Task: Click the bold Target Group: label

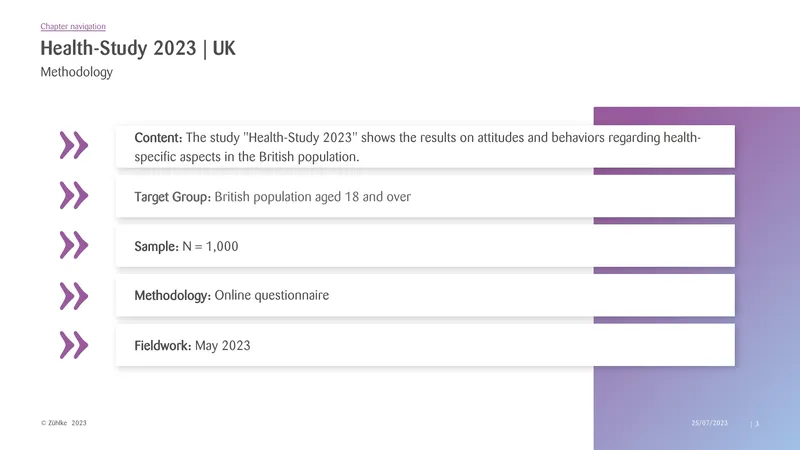Action: coord(172,197)
